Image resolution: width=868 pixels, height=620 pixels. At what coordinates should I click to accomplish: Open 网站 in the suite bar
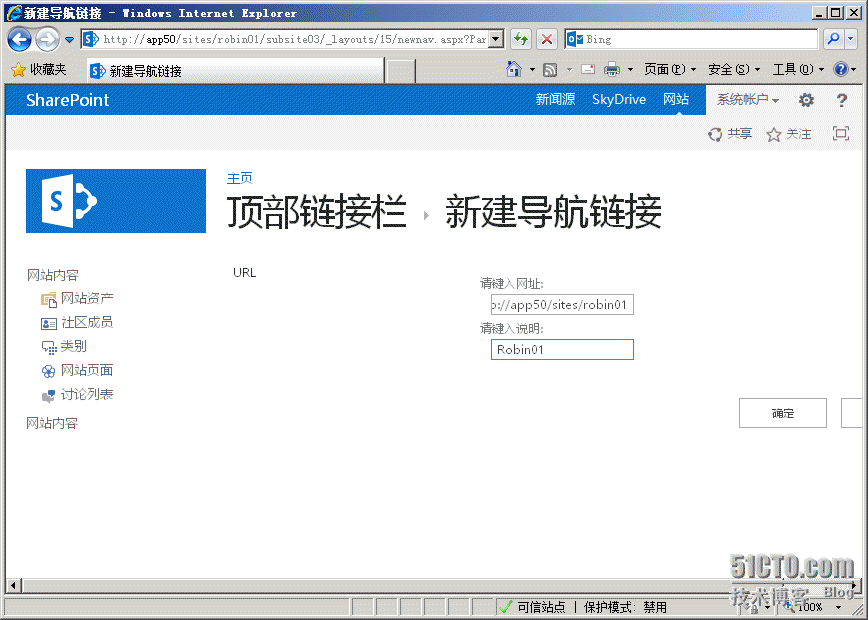point(676,100)
